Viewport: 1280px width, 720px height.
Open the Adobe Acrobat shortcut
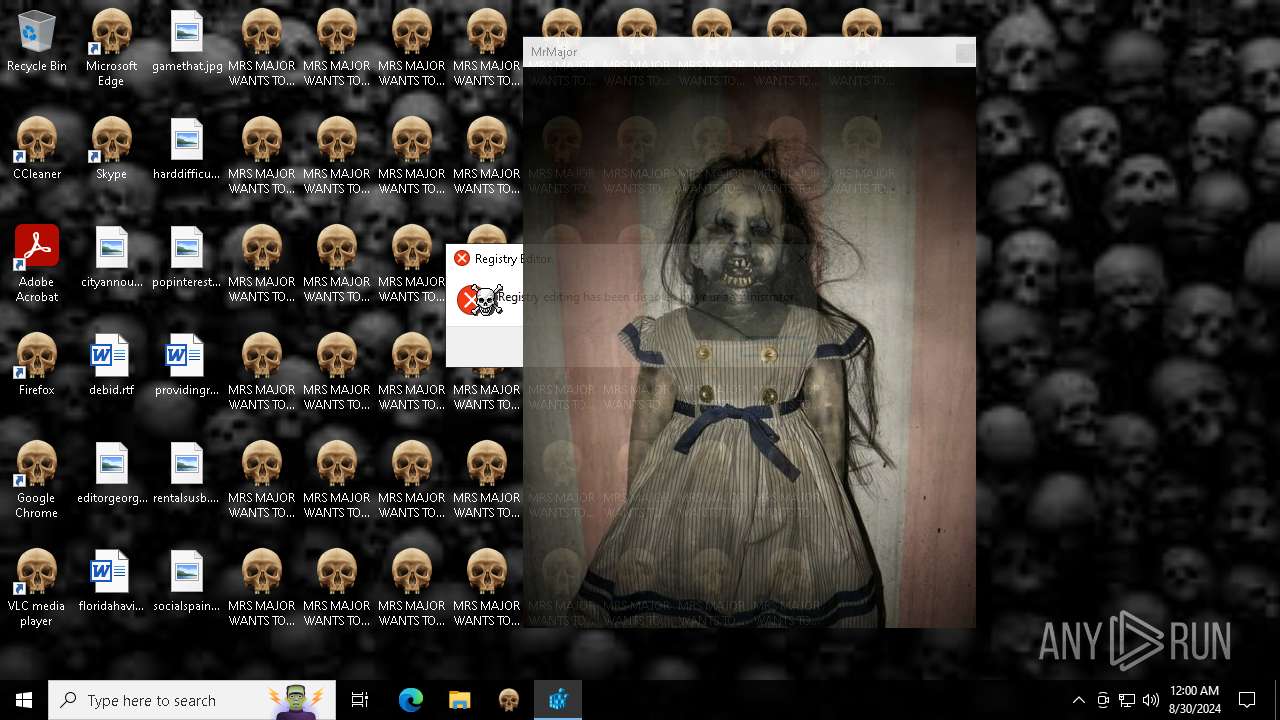click(x=37, y=264)
